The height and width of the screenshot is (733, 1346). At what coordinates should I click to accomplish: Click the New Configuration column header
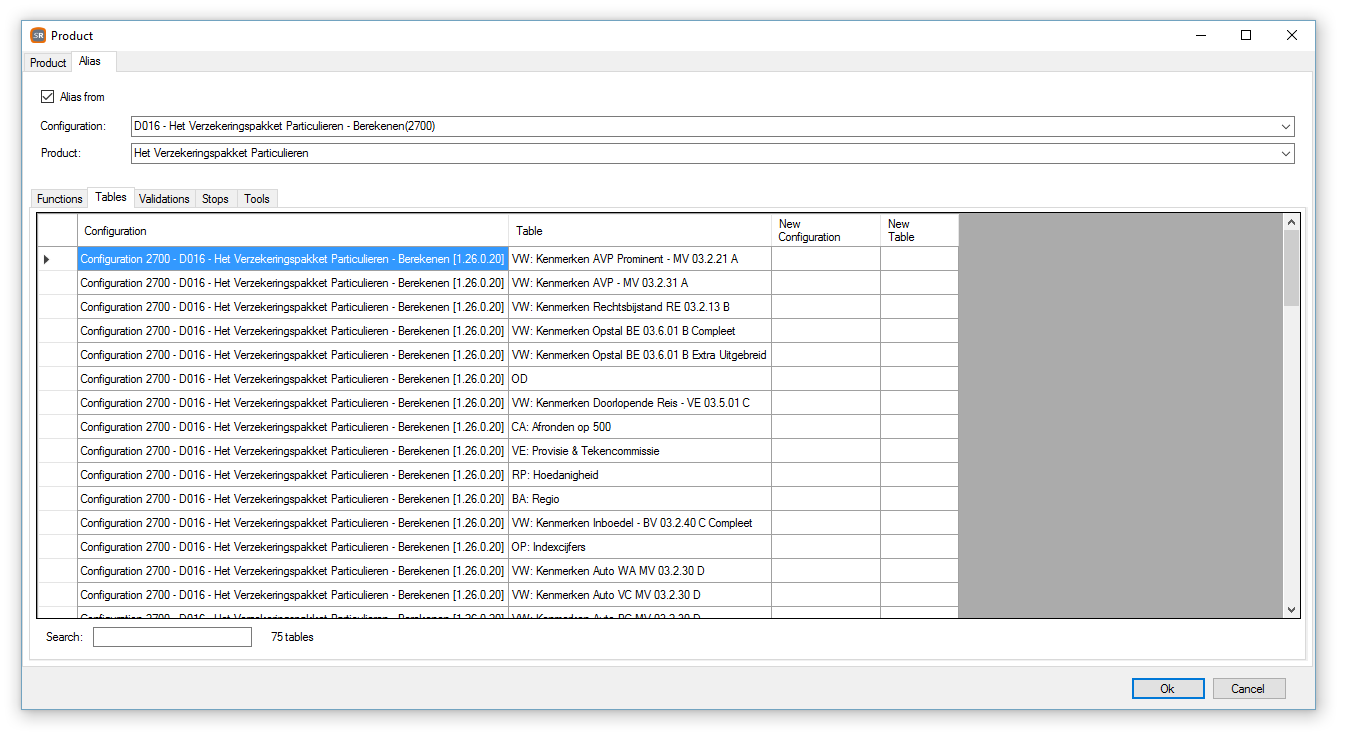click(826, 231)
